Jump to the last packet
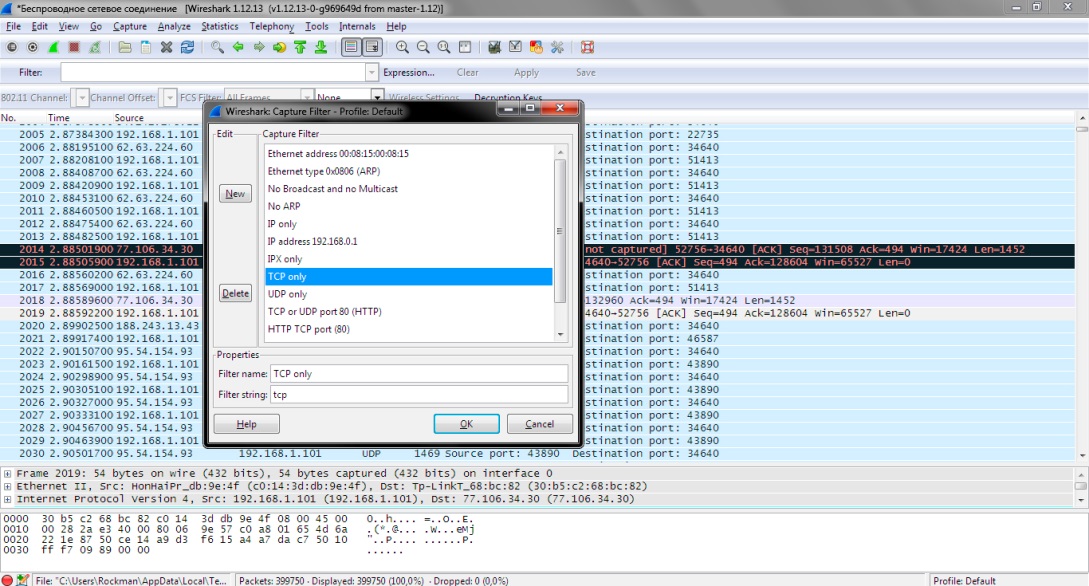The image size is (1089, 586). pos(321,47)
